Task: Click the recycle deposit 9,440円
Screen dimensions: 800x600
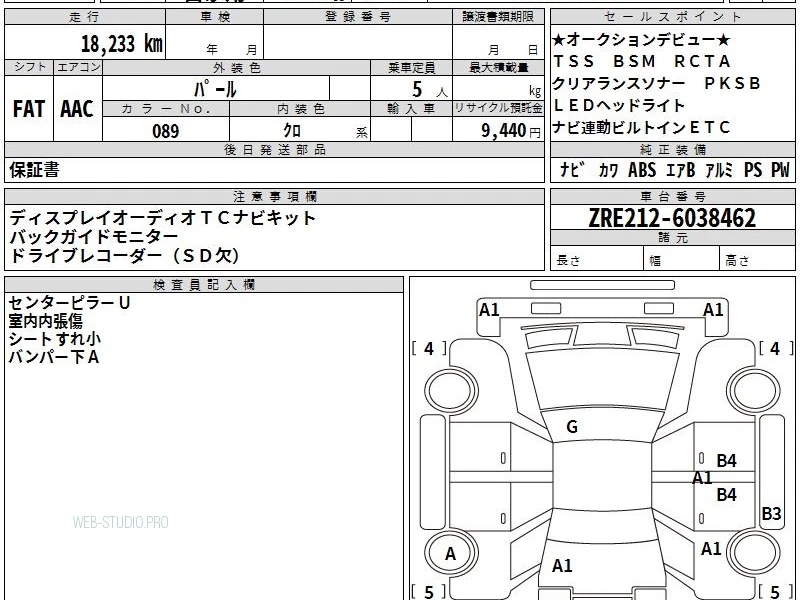Action: click(x=511, y=131)
